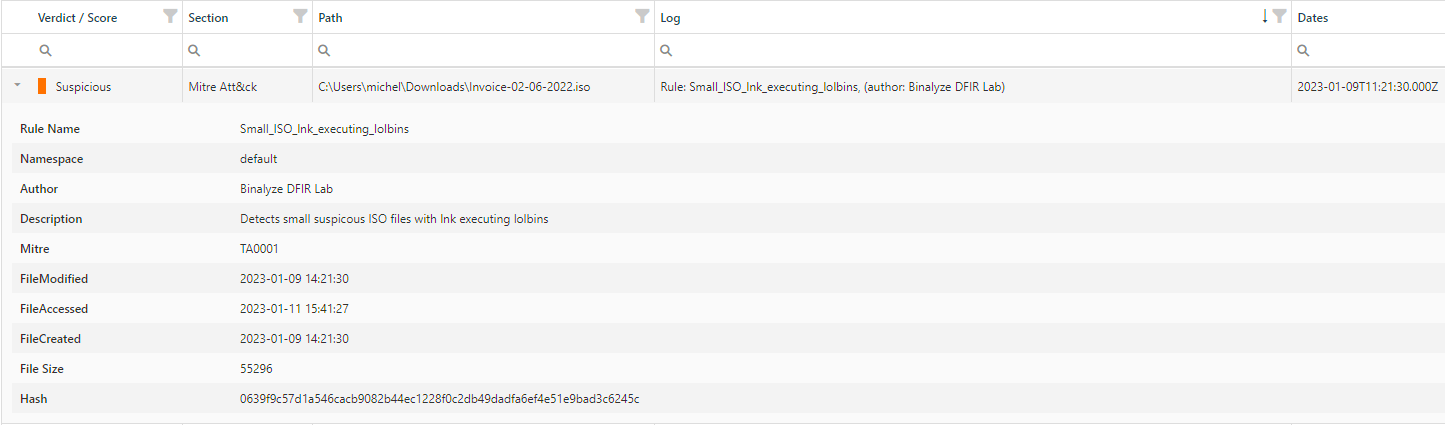This screenshot has height=425, width=1445.
Task: Open the Log column filter icon
Action: [1279, 16]
